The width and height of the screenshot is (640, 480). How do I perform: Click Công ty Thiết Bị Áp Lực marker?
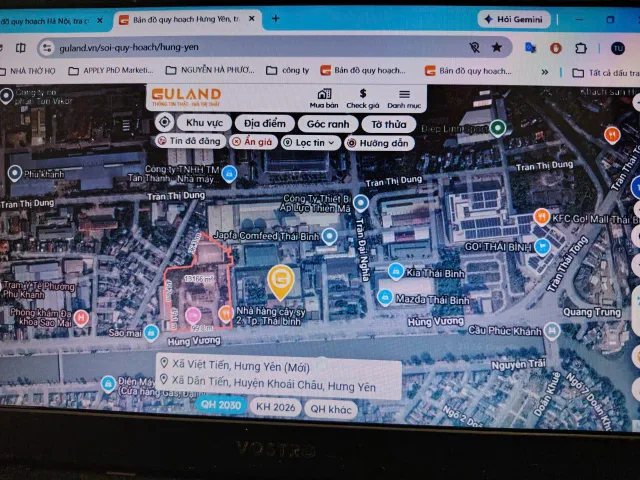pyautogui.click(x=361, y=203)
